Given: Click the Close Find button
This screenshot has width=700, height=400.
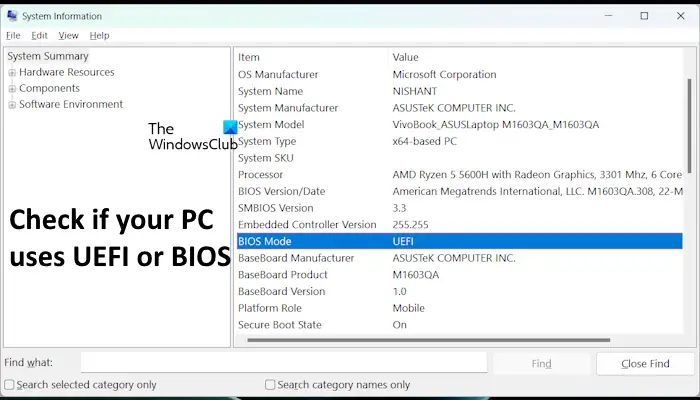Looking at the screenshot, I should click(645, 364).
